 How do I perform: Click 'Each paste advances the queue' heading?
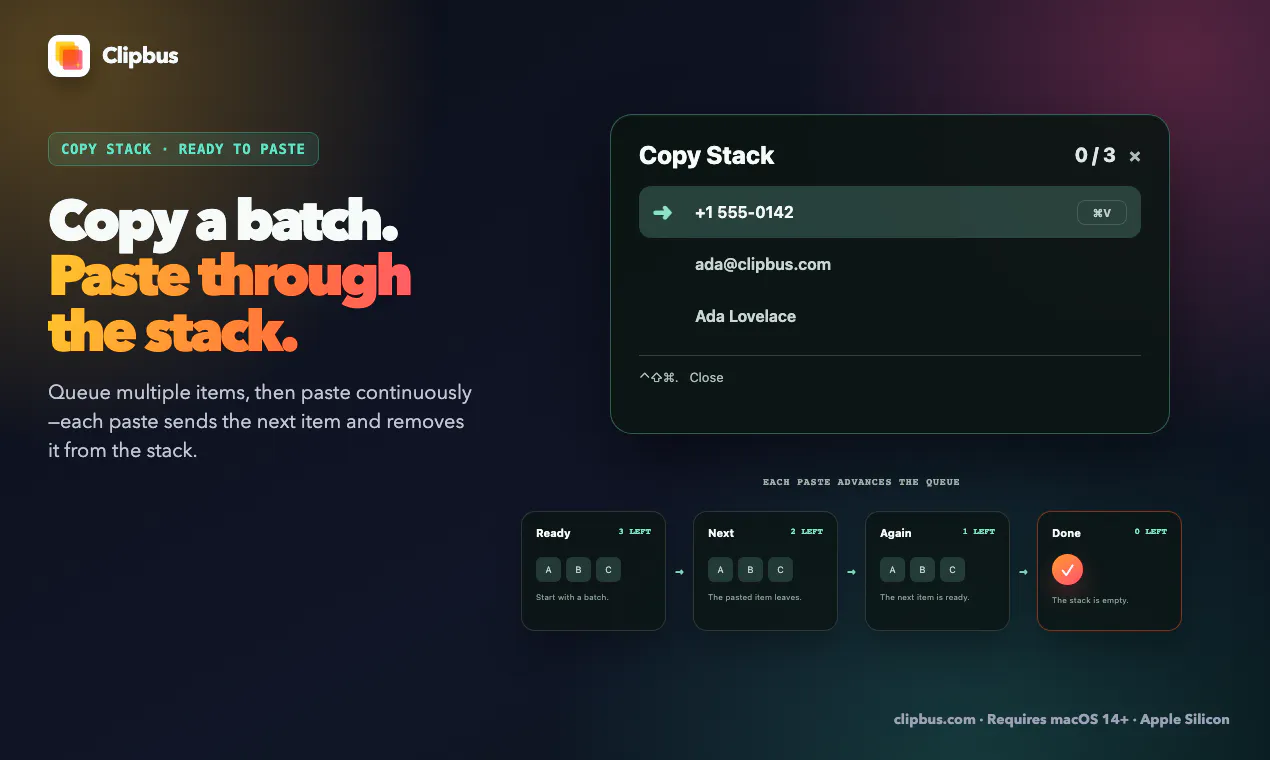click(x=861, y=482)
